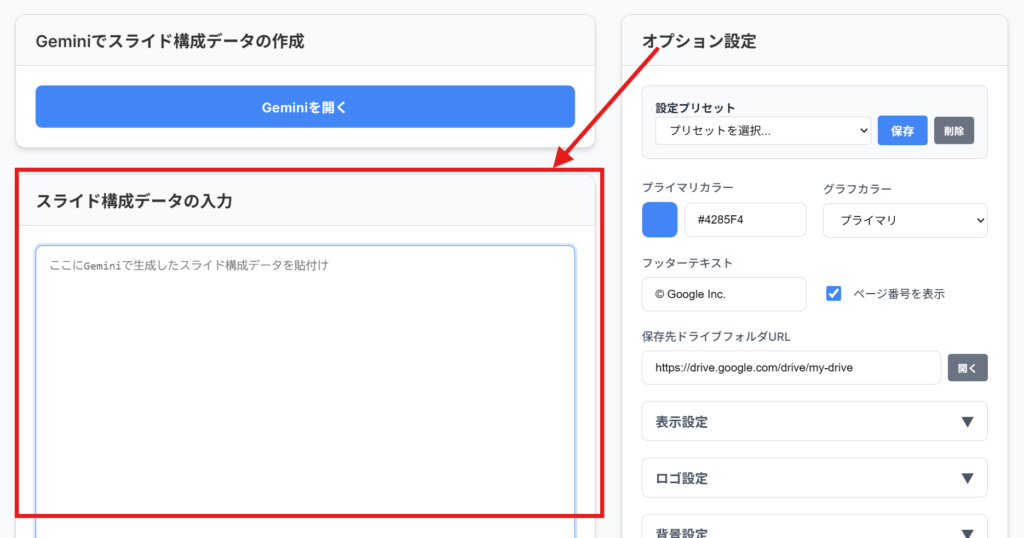Screen dimensions: 1024x538
Task: Open the blue プライマリカラー swatch
Action: pos(659,220)
